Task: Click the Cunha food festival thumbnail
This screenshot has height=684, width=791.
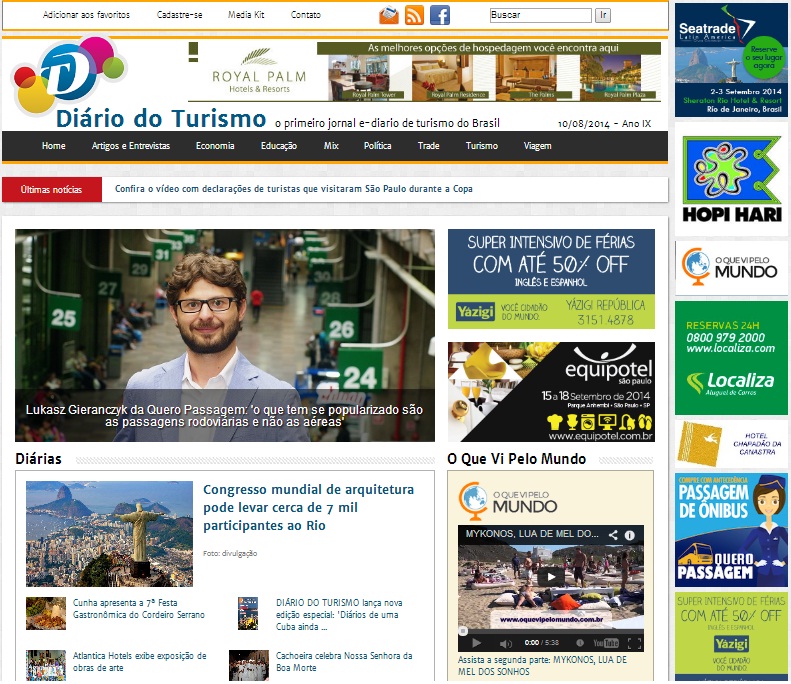Action: point(46,613)
